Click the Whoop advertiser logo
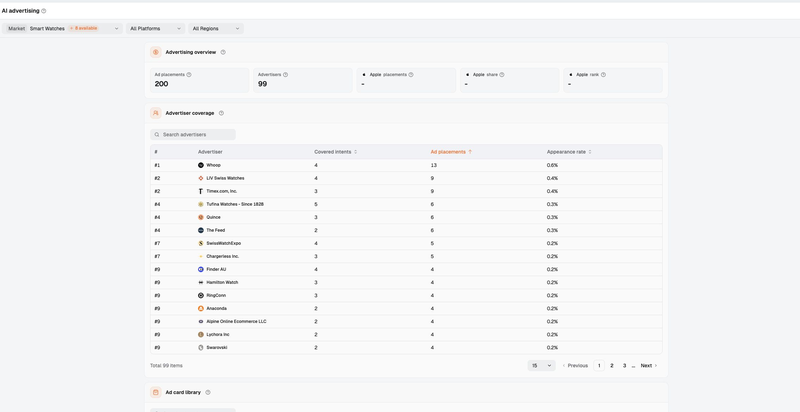800x412 pixels. (x=201, y=165)
